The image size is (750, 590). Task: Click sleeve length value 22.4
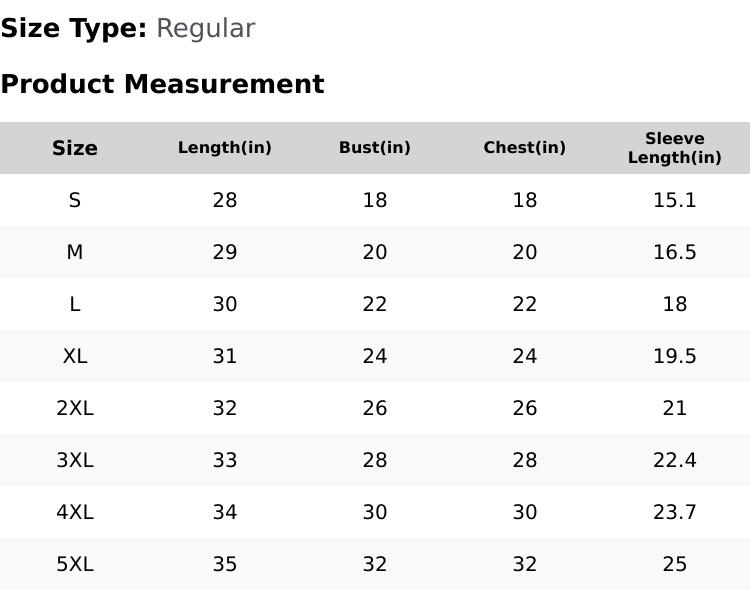click(x=675, y=460)
